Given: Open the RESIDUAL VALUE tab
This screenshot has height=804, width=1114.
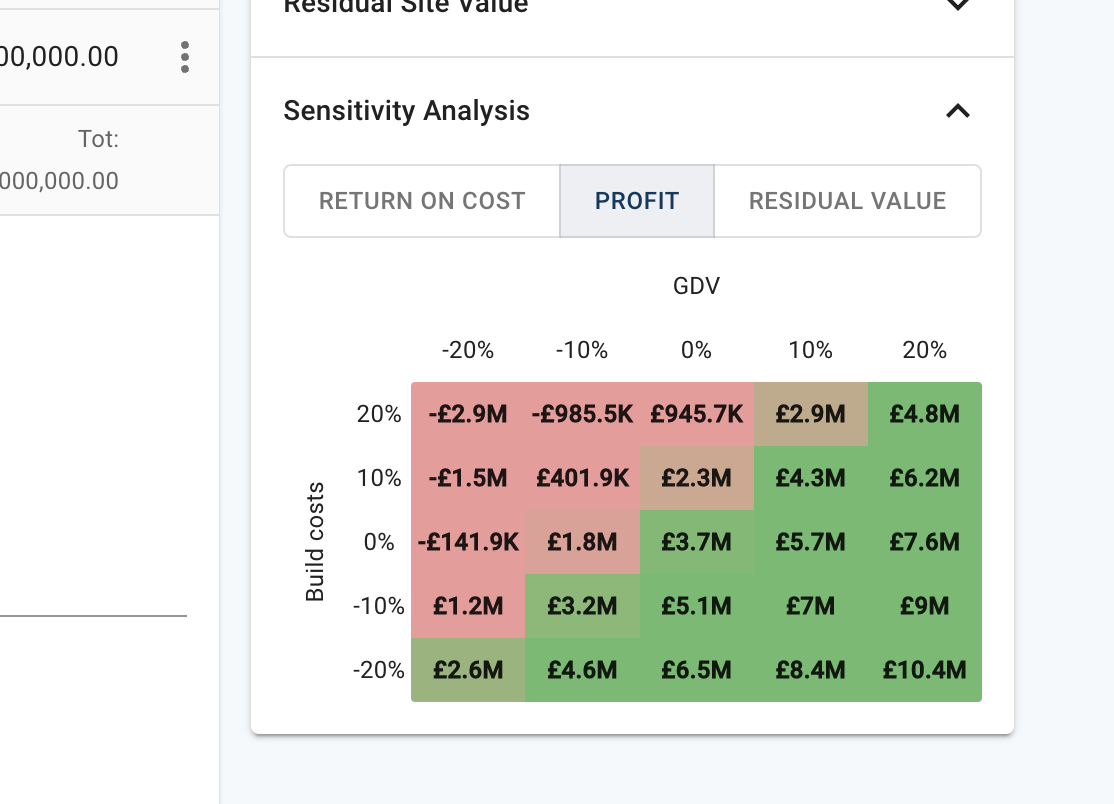Looking at the screenshot, I should click(847, 200).
